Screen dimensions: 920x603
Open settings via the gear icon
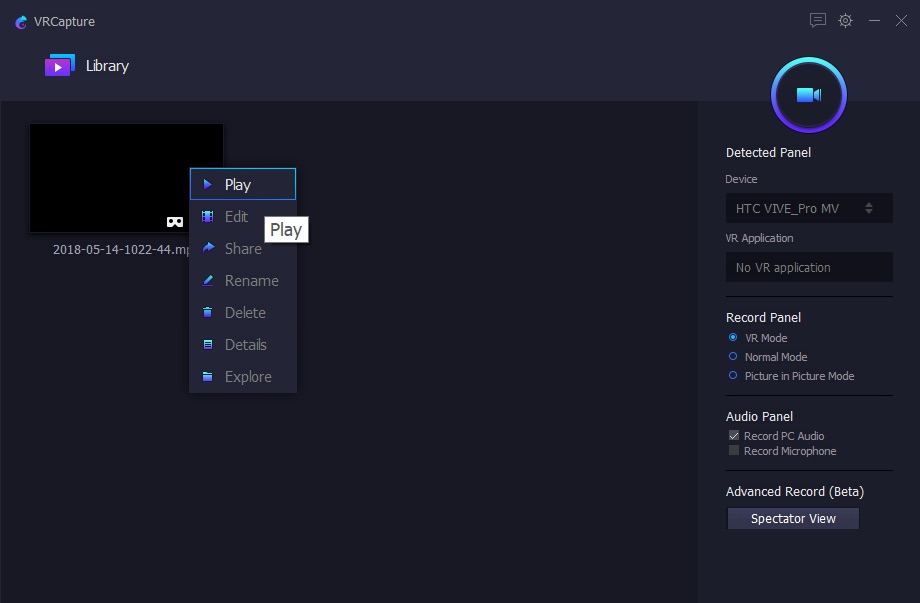coord(845,21)
